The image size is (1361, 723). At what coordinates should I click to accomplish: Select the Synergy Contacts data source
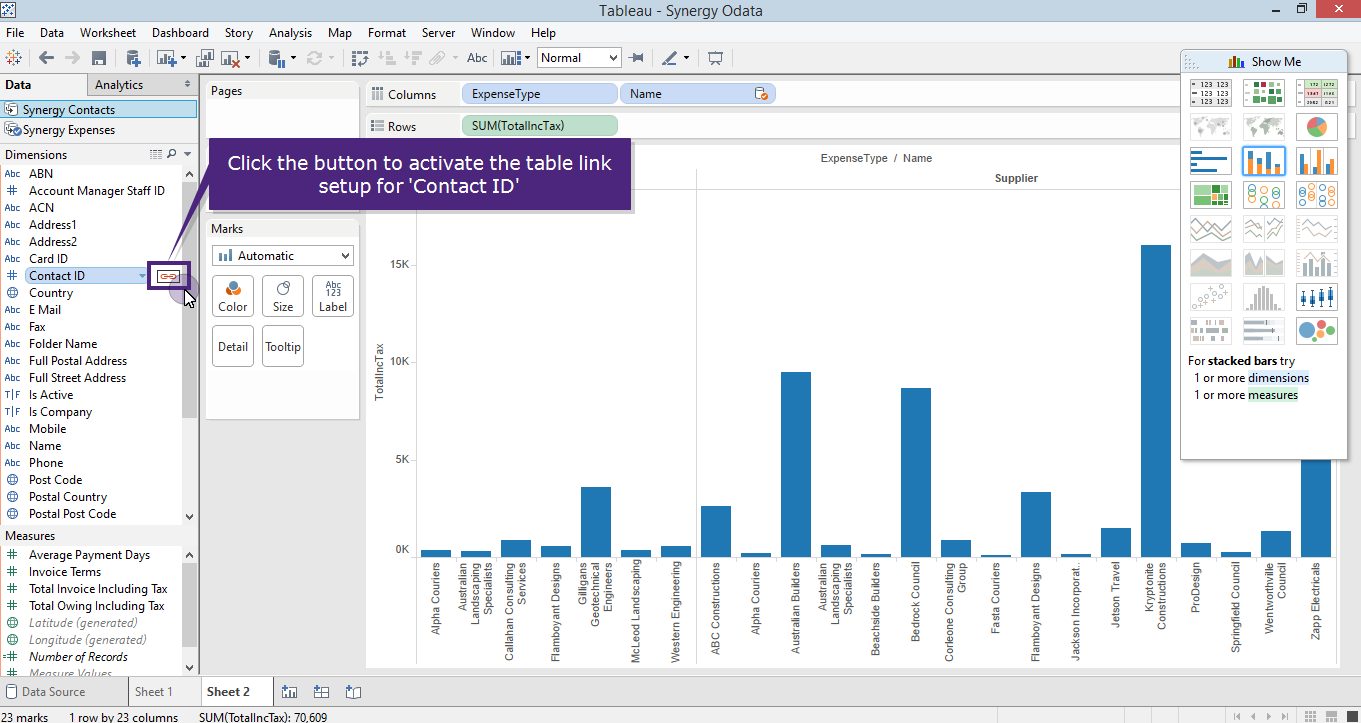[99, 110]
